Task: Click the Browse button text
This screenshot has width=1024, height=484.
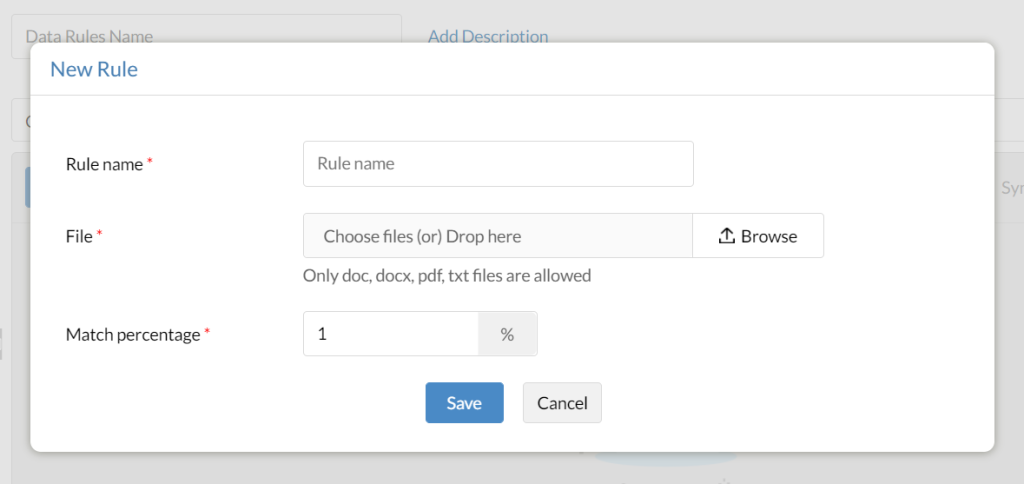Action: click(x=769, y=236)
